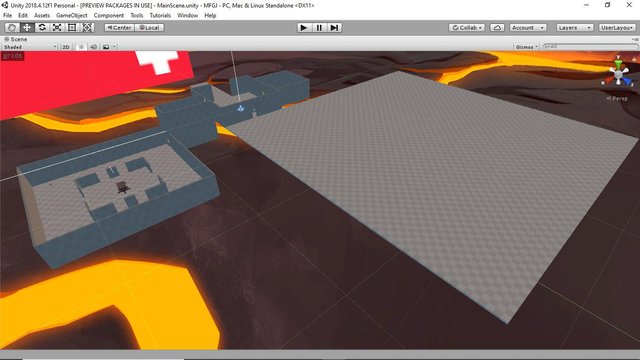Click the 'grids' label in scene corner
640x360 pixels.
coord(12,56)
